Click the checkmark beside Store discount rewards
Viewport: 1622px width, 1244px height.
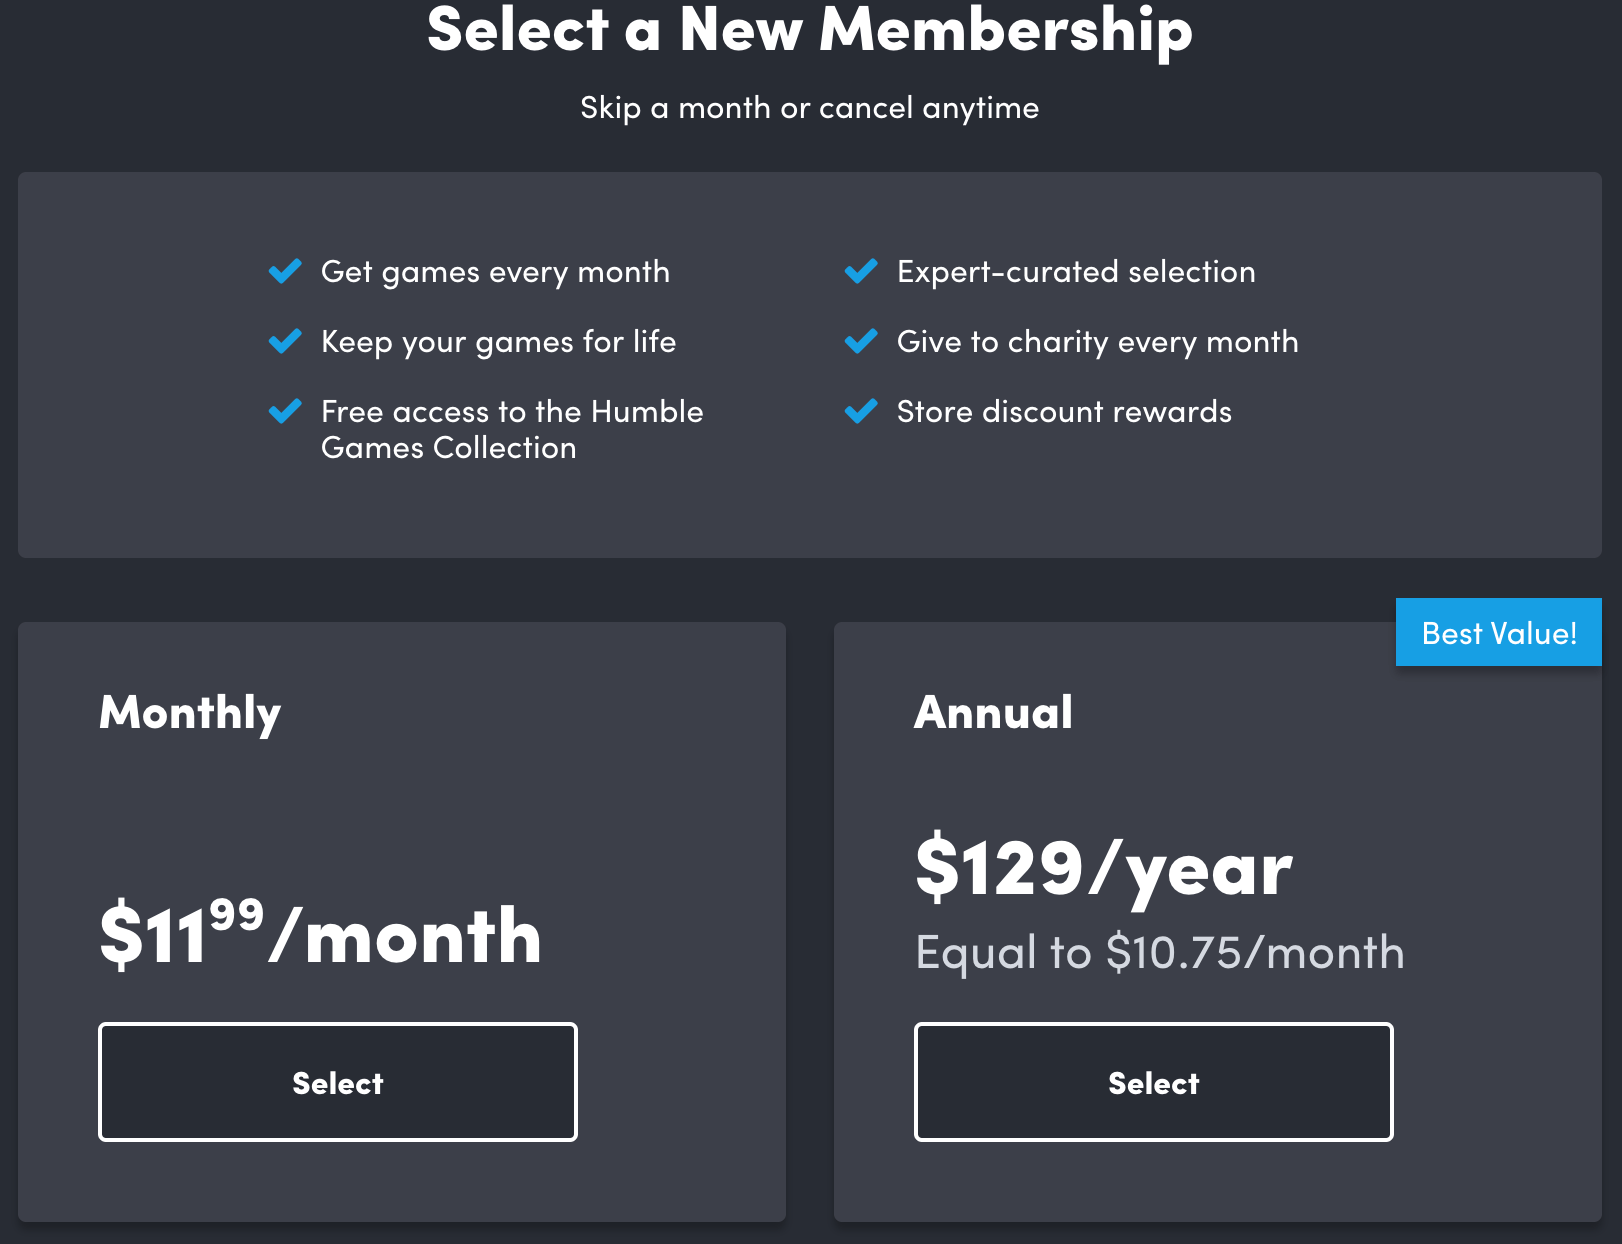[861, 411]
